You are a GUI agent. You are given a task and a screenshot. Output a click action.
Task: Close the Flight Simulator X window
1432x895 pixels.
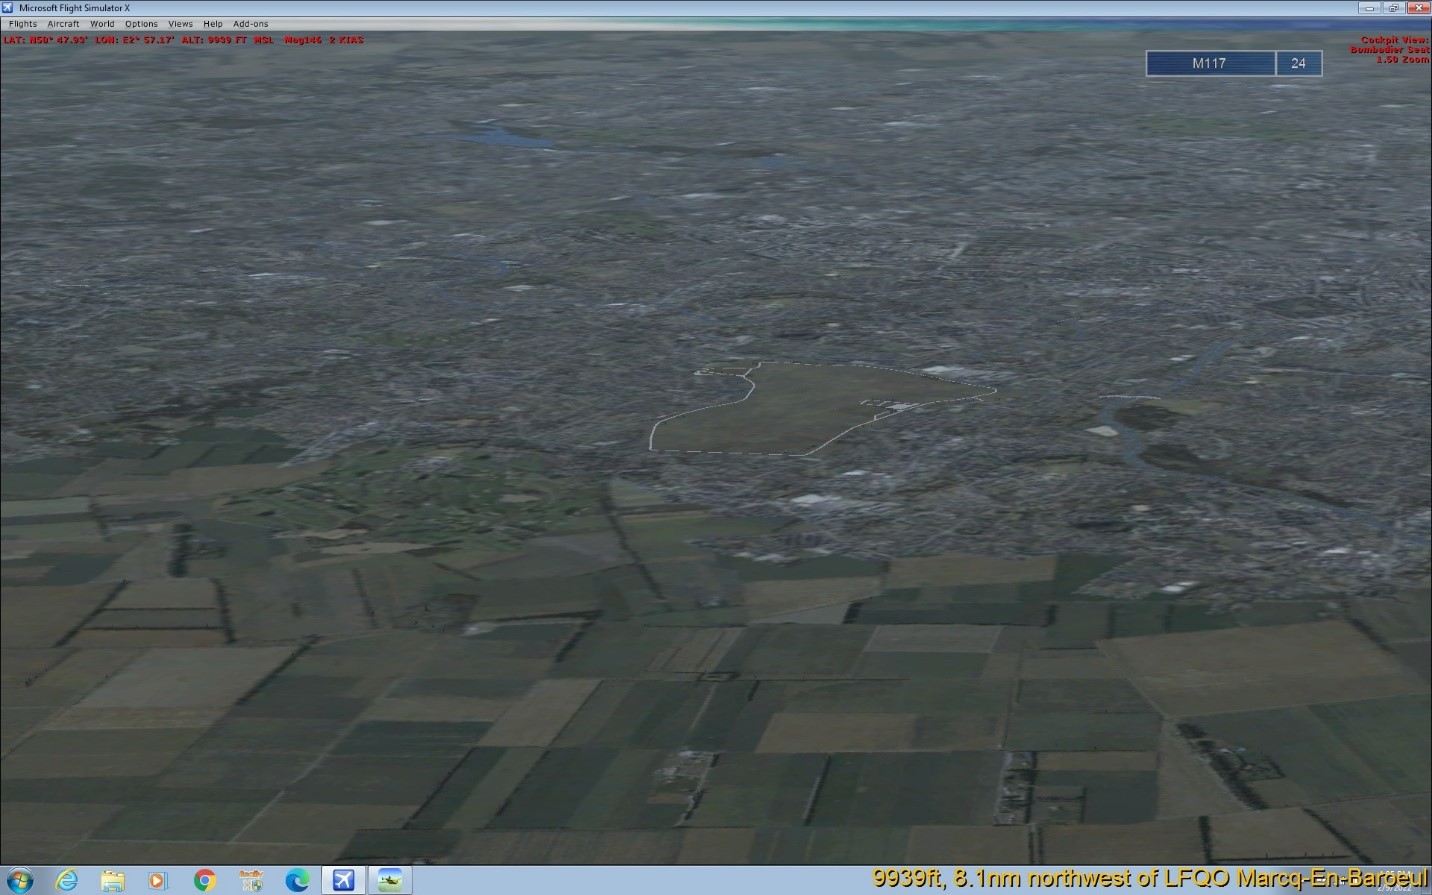pyautogui.click(x=1418, y=8)
